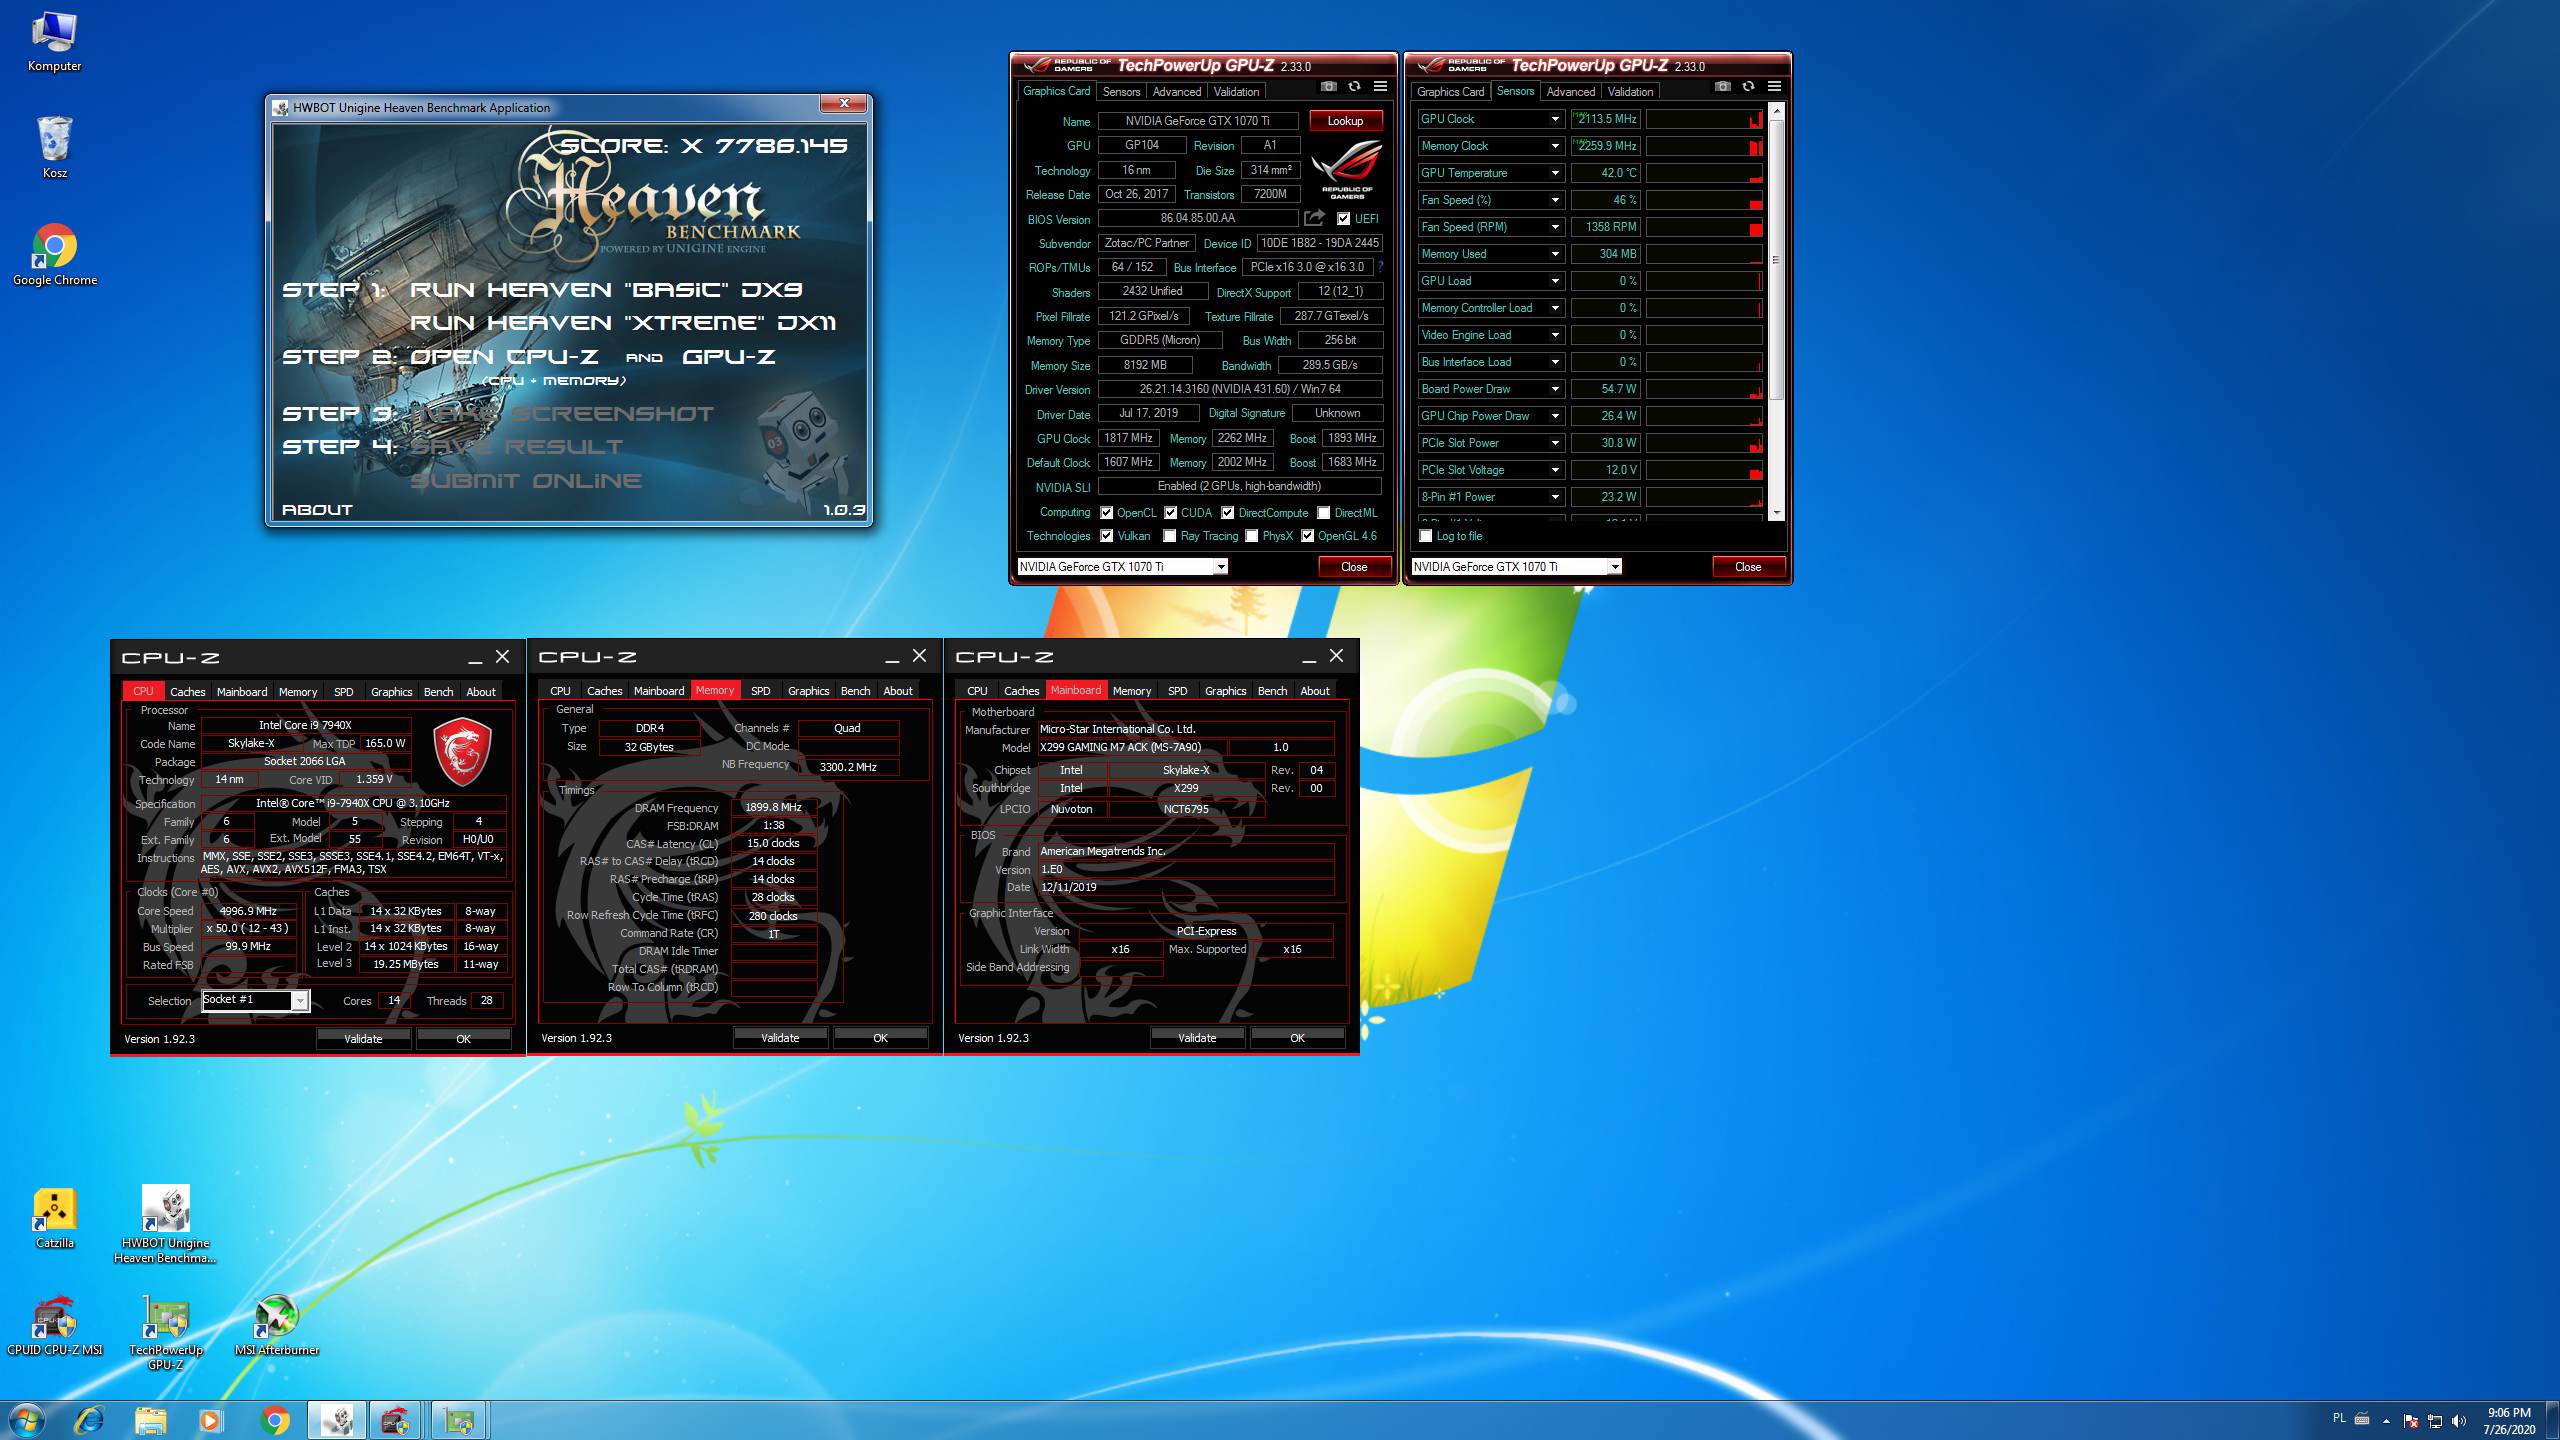This screenshot has height=1440, width=2560.
Task: Switch to the Heaven Benchmark taskbar button
Action: tap(337, 1420)
